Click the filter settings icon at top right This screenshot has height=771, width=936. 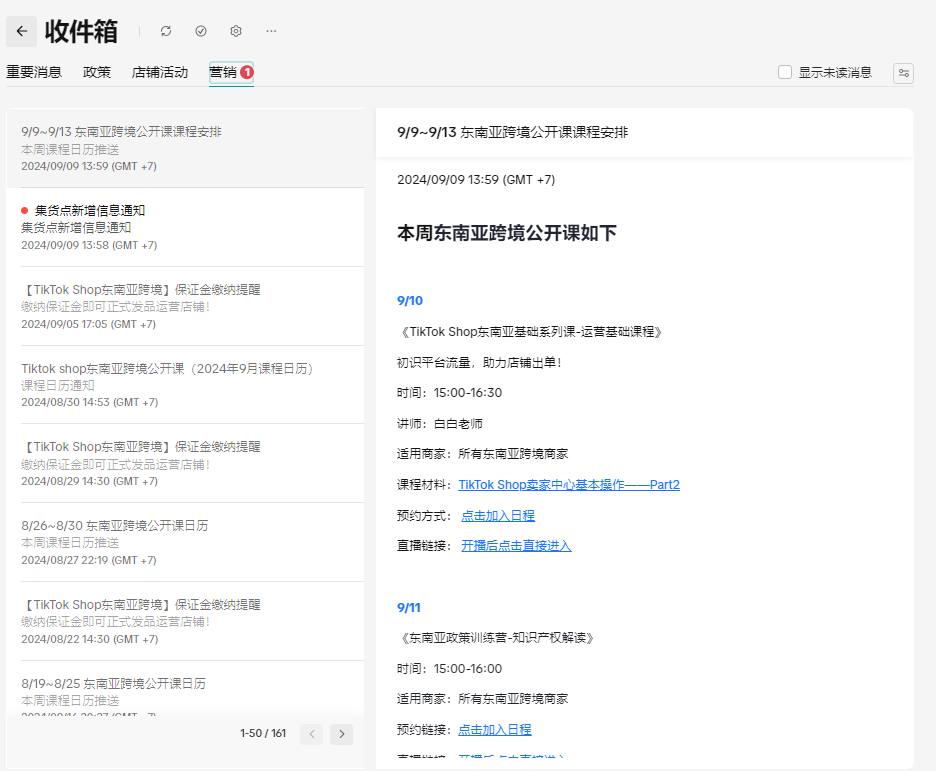point(903,72)
